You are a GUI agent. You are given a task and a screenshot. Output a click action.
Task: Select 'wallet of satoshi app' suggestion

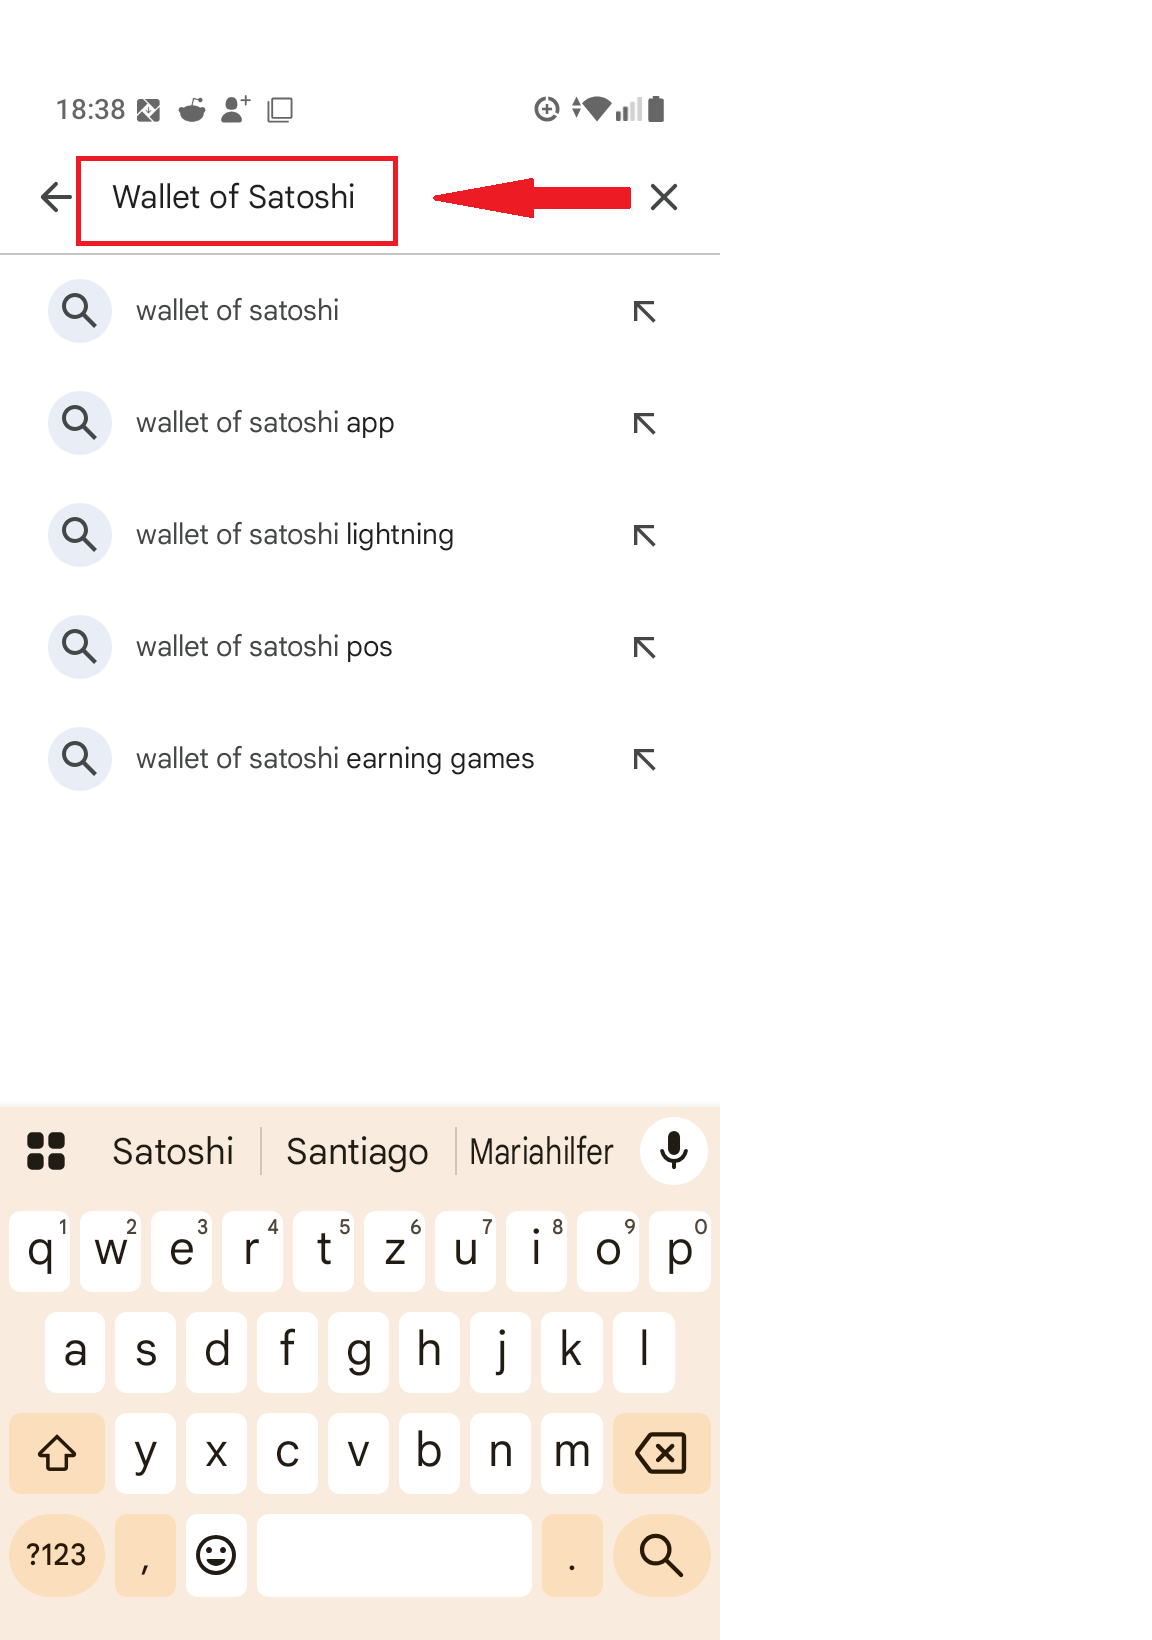click(x=265, y=423)
